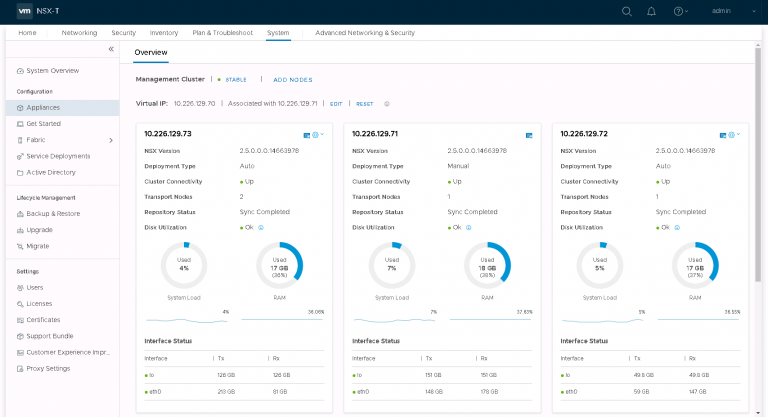The width and height of the screenshot is (768, 417).
Task: Click System Load 4% donut chart
Action: pyautogui.click(x=184, y=265)
